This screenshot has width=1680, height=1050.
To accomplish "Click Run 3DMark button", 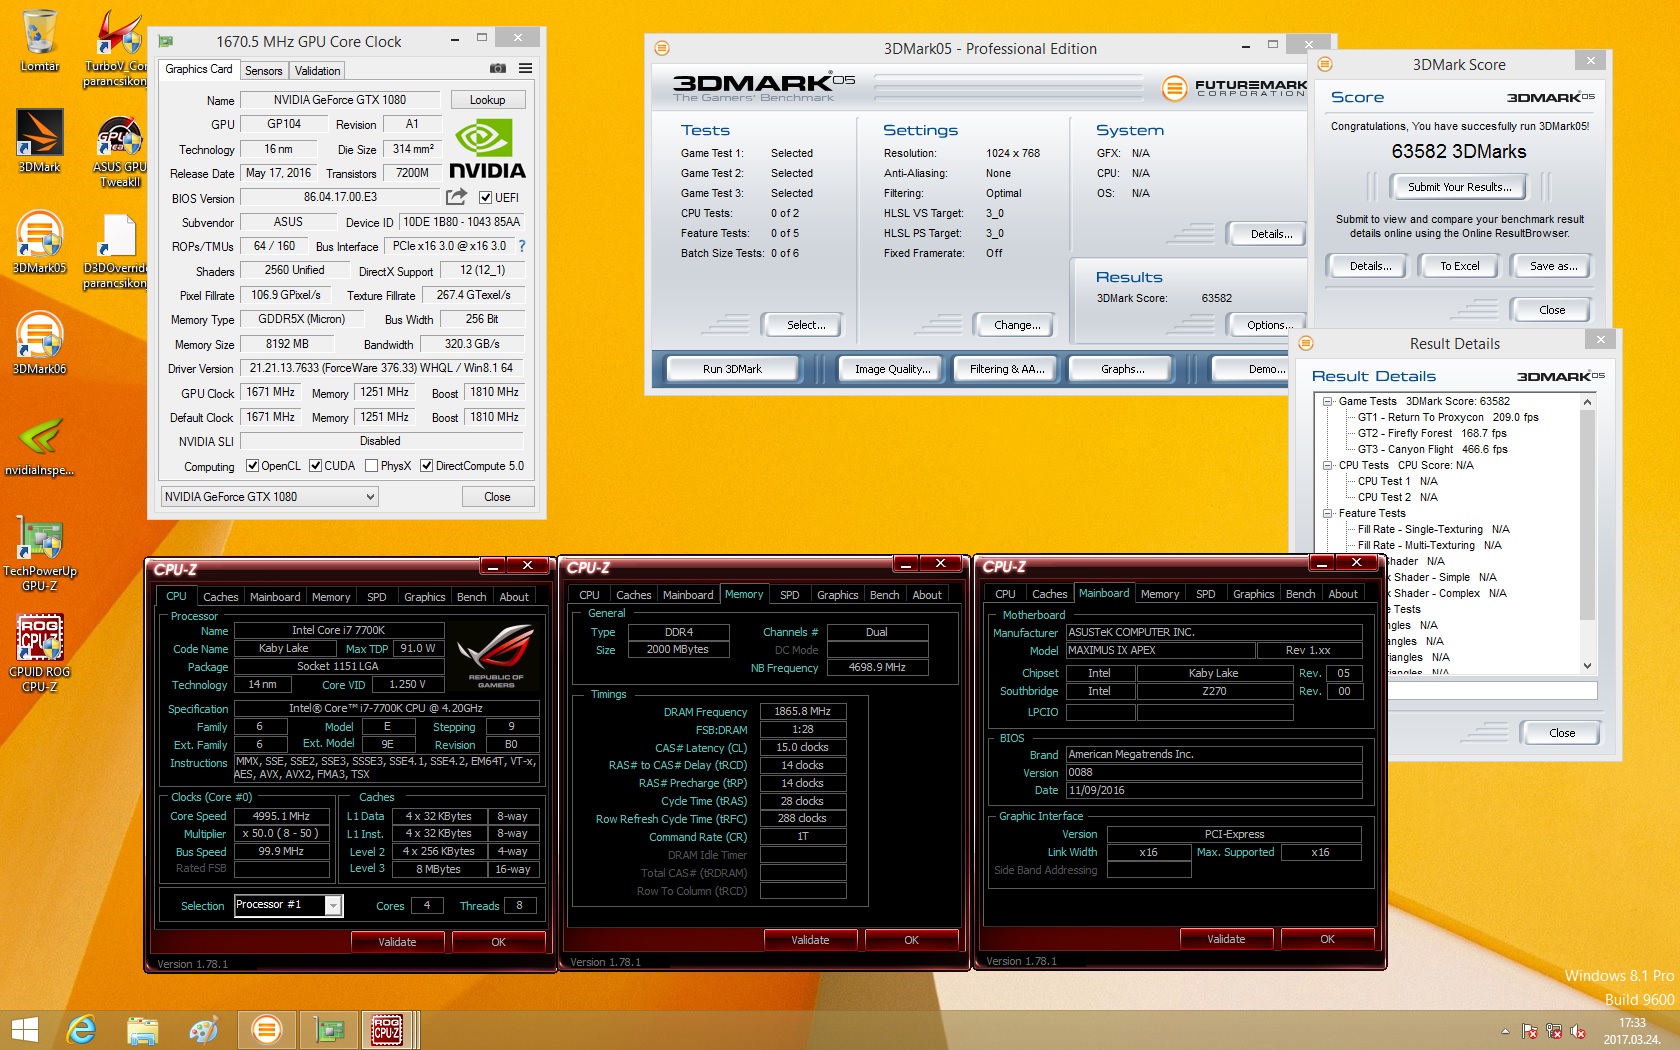I will click(x=732, y=369).
